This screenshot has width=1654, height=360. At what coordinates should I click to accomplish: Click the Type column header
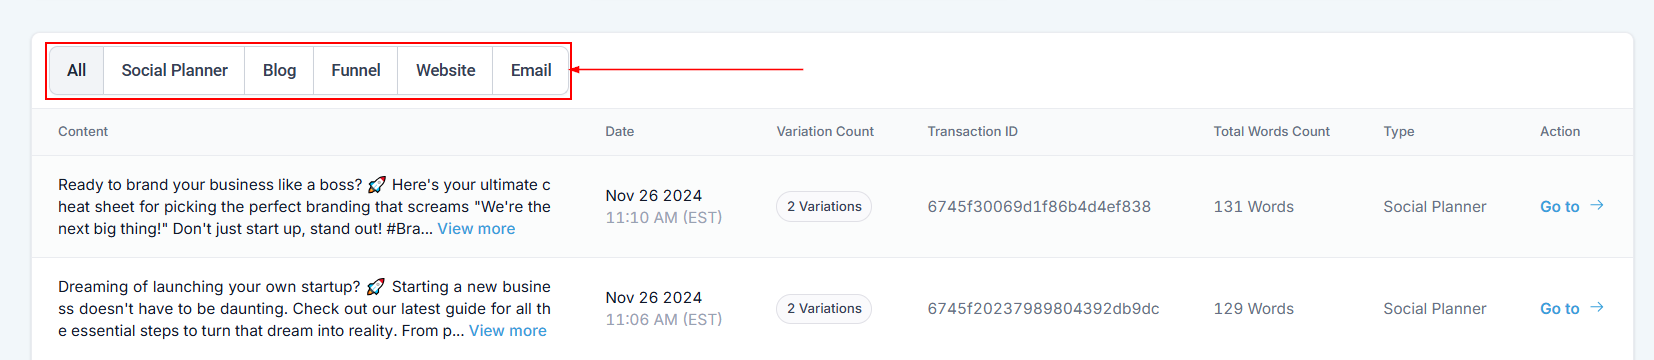[x=1399, y=132]
